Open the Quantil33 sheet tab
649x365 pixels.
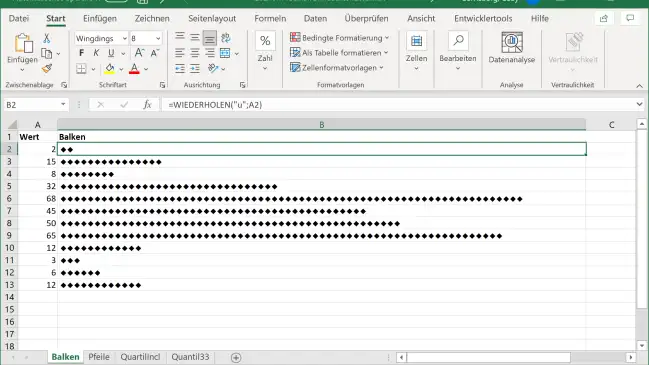coord(190,357)
